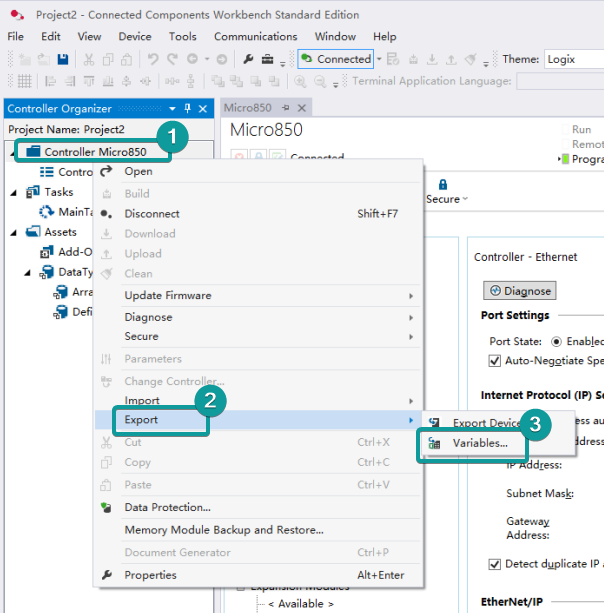The image size is (604, 613).
Task: Select Disconnect in context menu
Action: 152,214
